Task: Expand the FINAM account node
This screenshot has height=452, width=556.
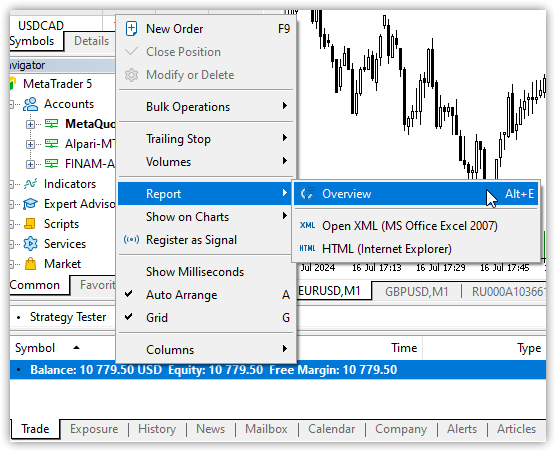Action: tap(30, 164)
